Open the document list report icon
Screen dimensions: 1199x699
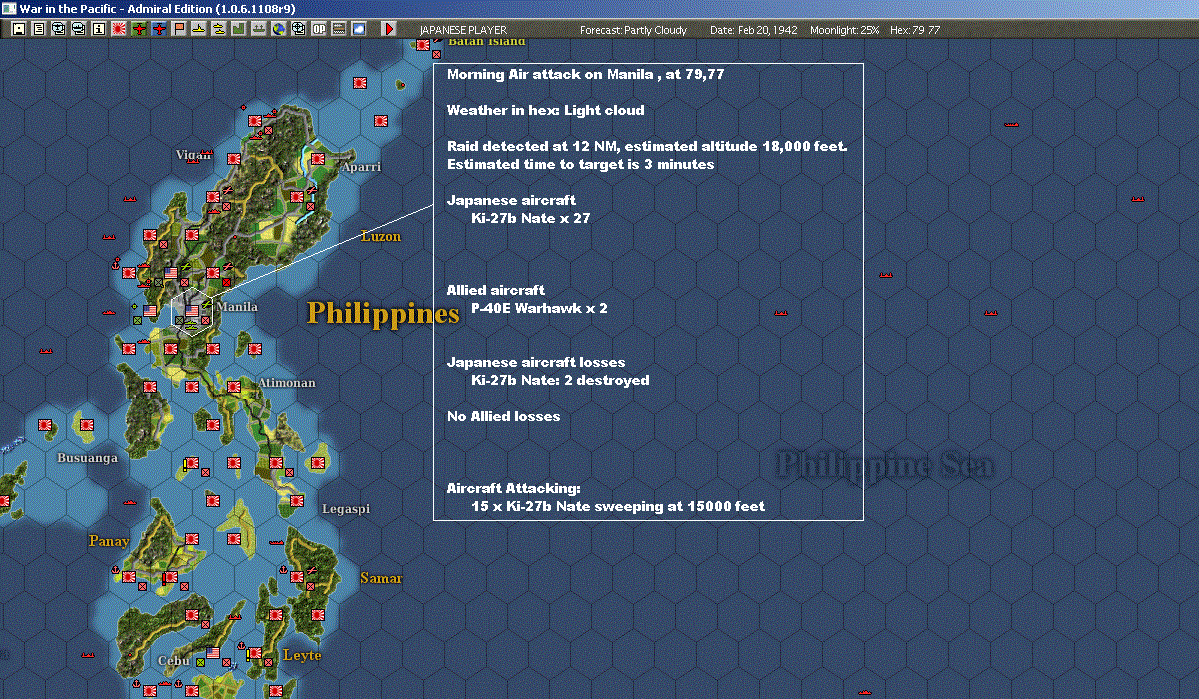39,29
